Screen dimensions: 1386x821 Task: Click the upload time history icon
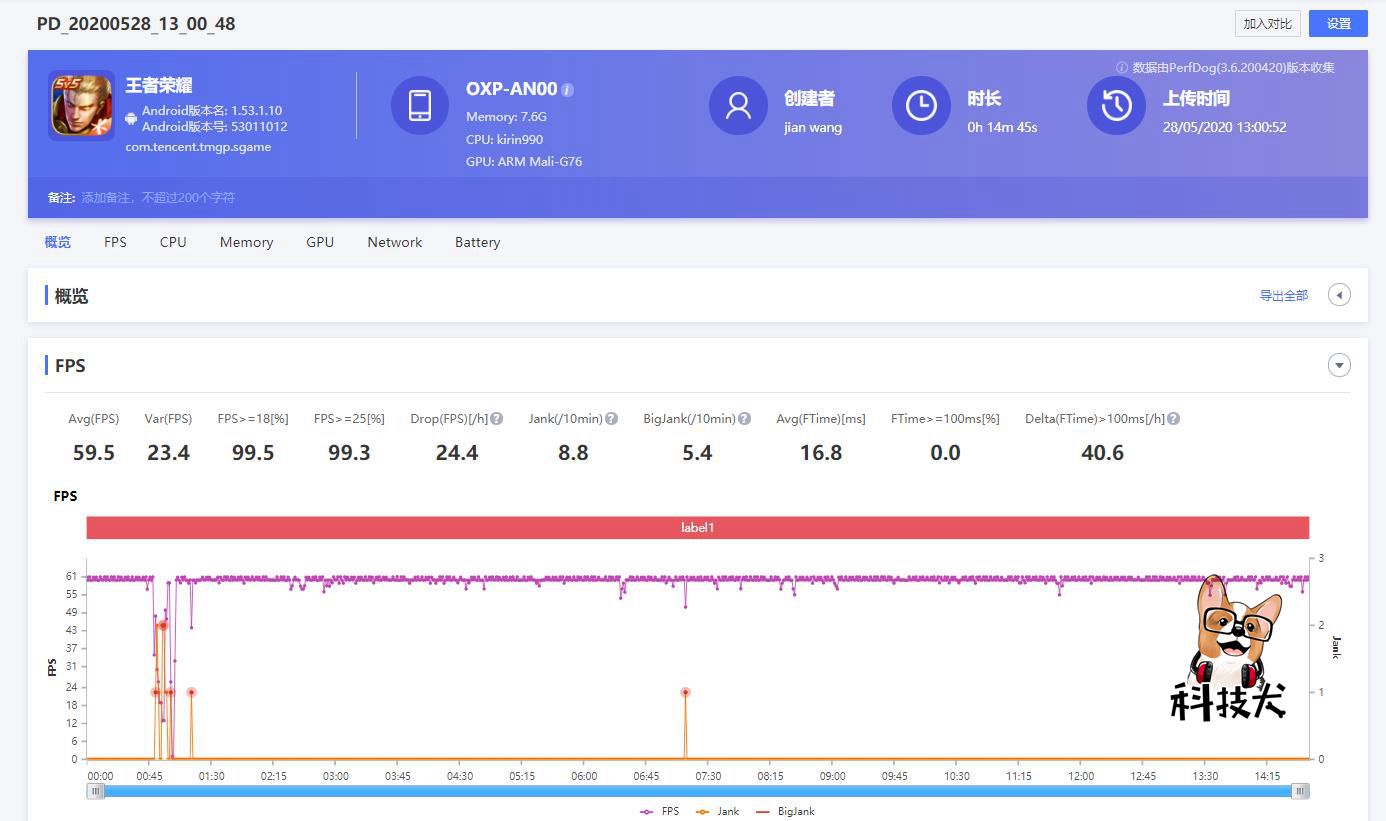[1116, 105]
